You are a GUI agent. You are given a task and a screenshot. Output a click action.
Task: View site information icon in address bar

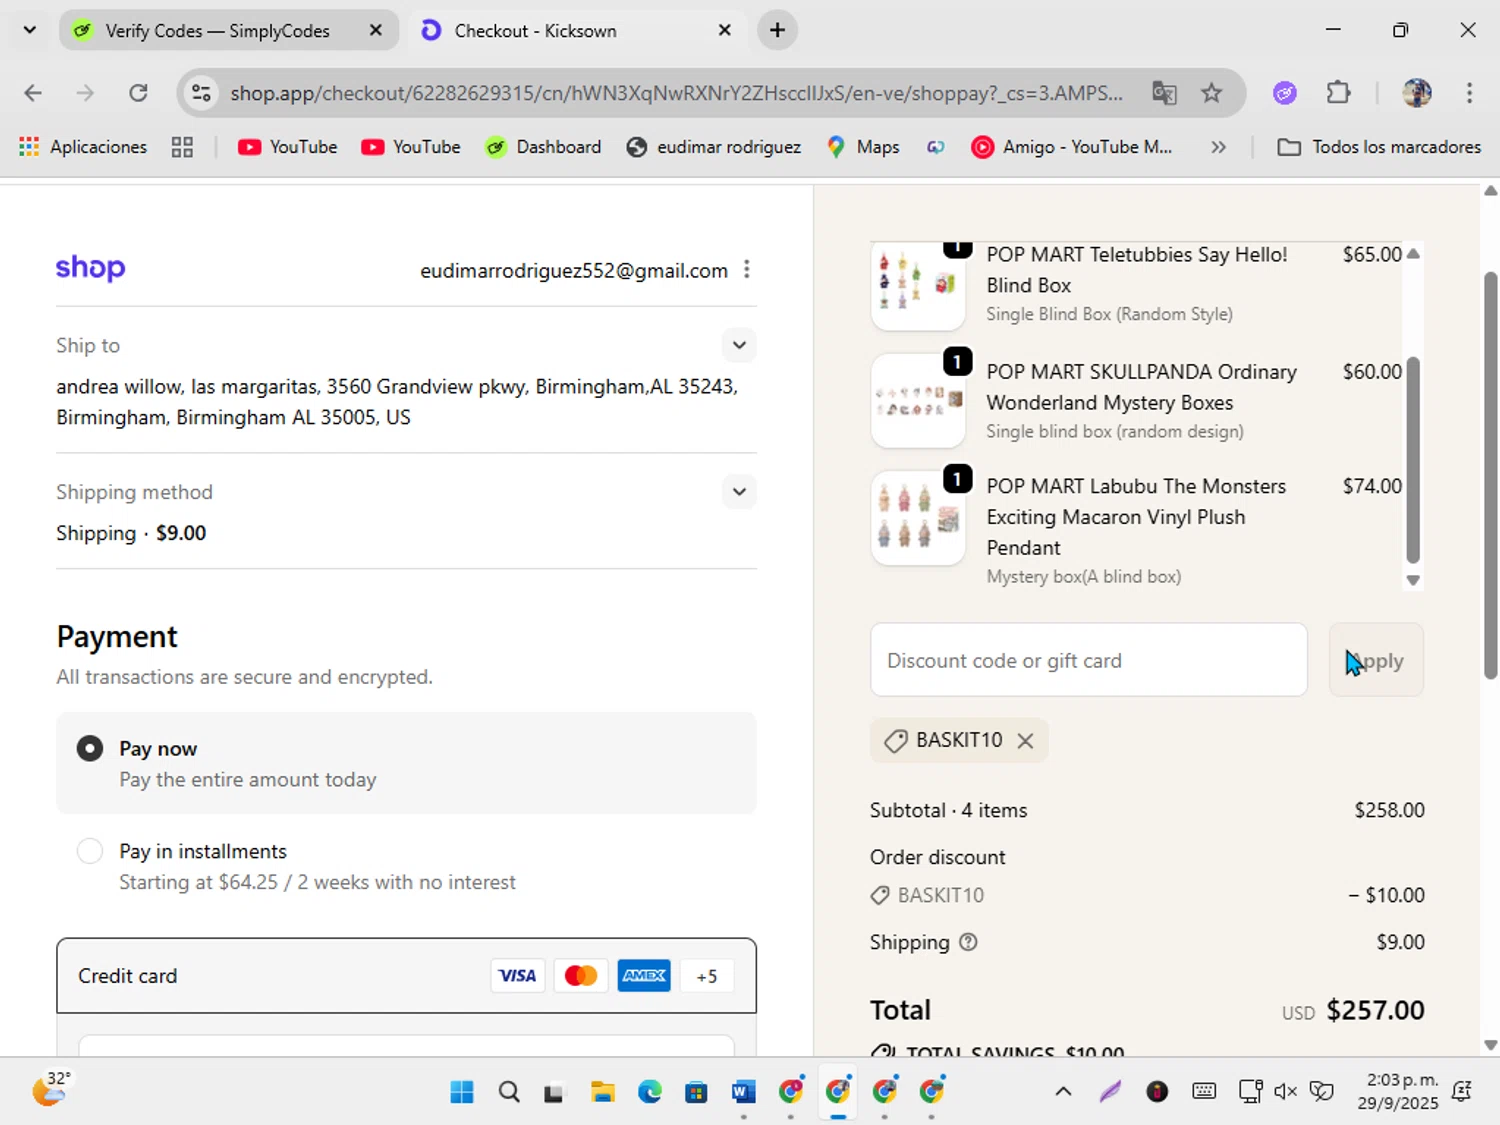point(201,93)
